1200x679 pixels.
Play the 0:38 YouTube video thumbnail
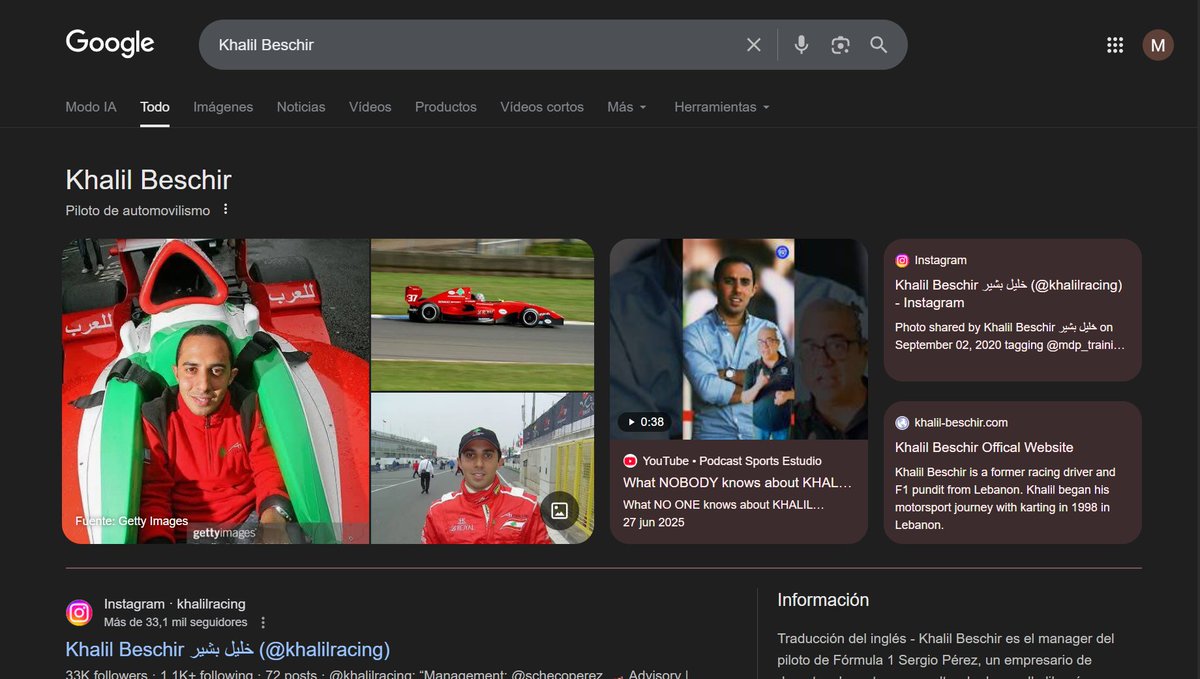pos(739,339)
